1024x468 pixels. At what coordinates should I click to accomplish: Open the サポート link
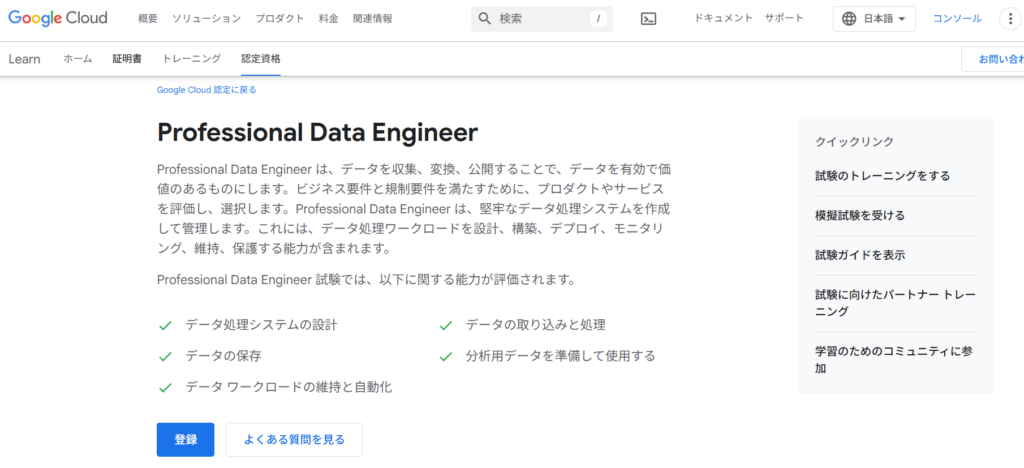pos(784,18)
